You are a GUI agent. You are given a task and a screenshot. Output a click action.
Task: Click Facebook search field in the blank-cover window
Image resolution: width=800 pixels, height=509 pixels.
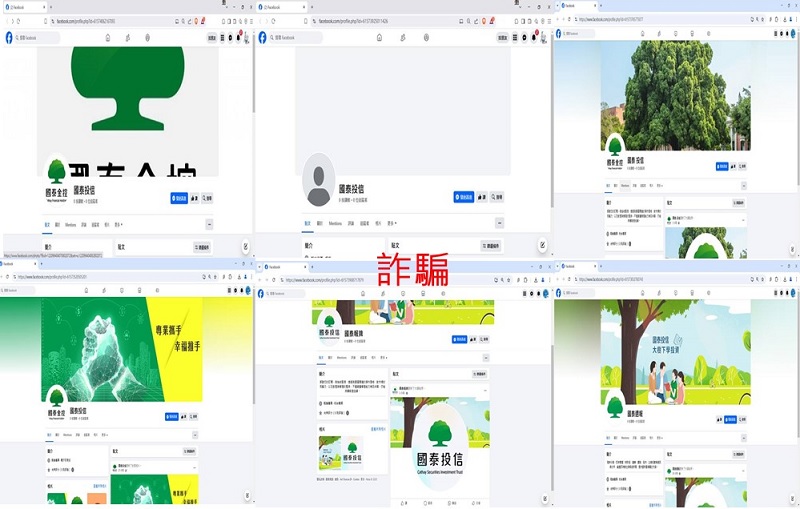[296, 38]
